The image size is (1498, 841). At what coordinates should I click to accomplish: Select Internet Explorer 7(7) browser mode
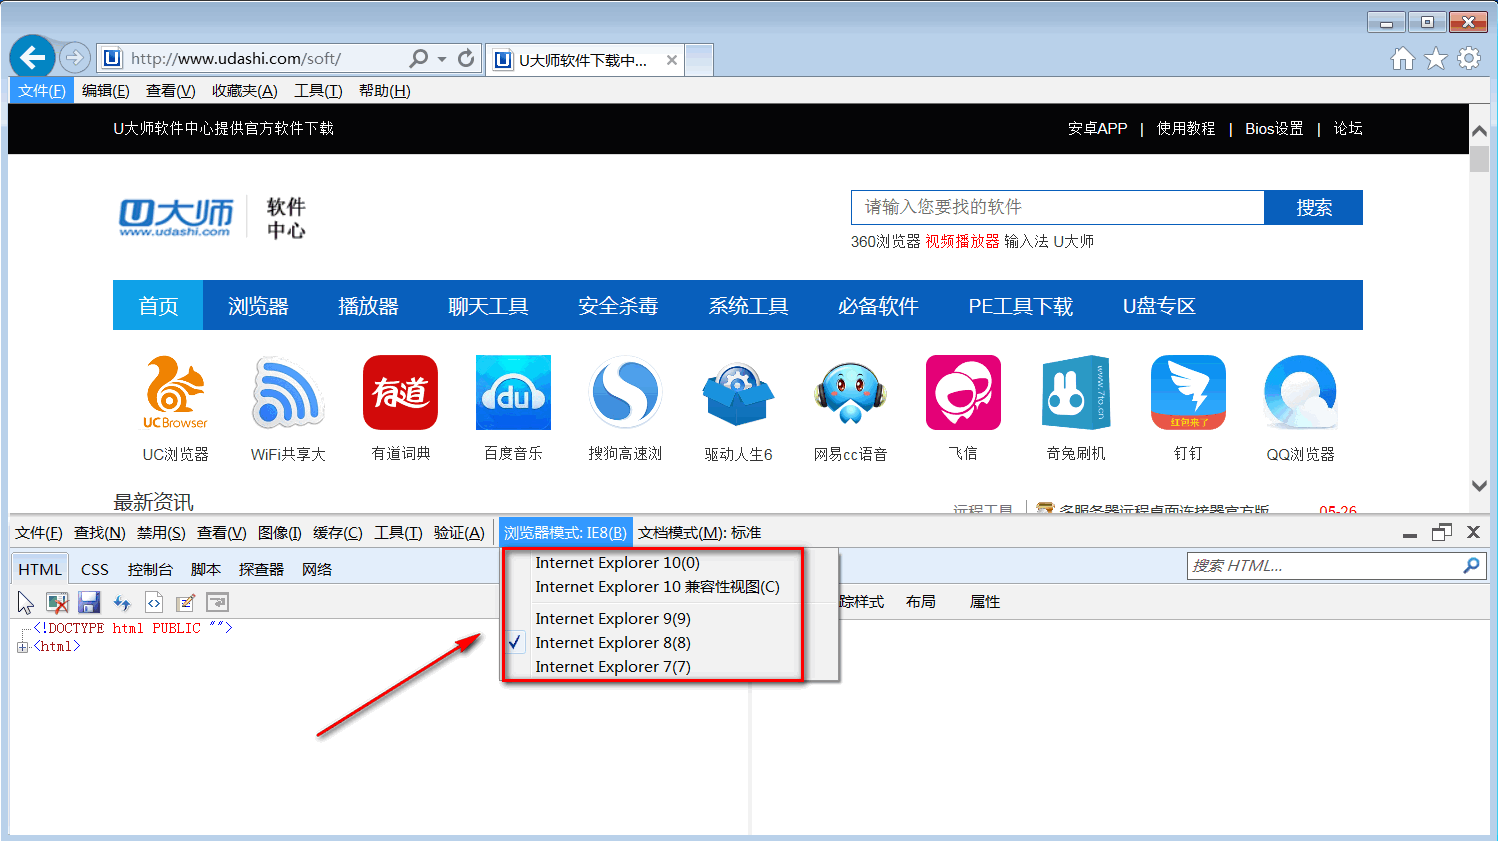point(613,667)
